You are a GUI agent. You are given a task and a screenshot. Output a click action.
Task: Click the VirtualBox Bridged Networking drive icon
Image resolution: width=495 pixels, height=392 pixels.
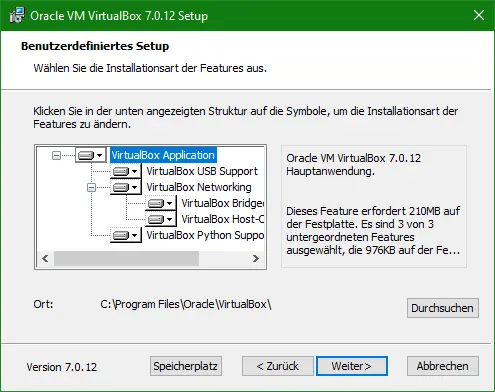pyautogui.click(x=161, y=203)
